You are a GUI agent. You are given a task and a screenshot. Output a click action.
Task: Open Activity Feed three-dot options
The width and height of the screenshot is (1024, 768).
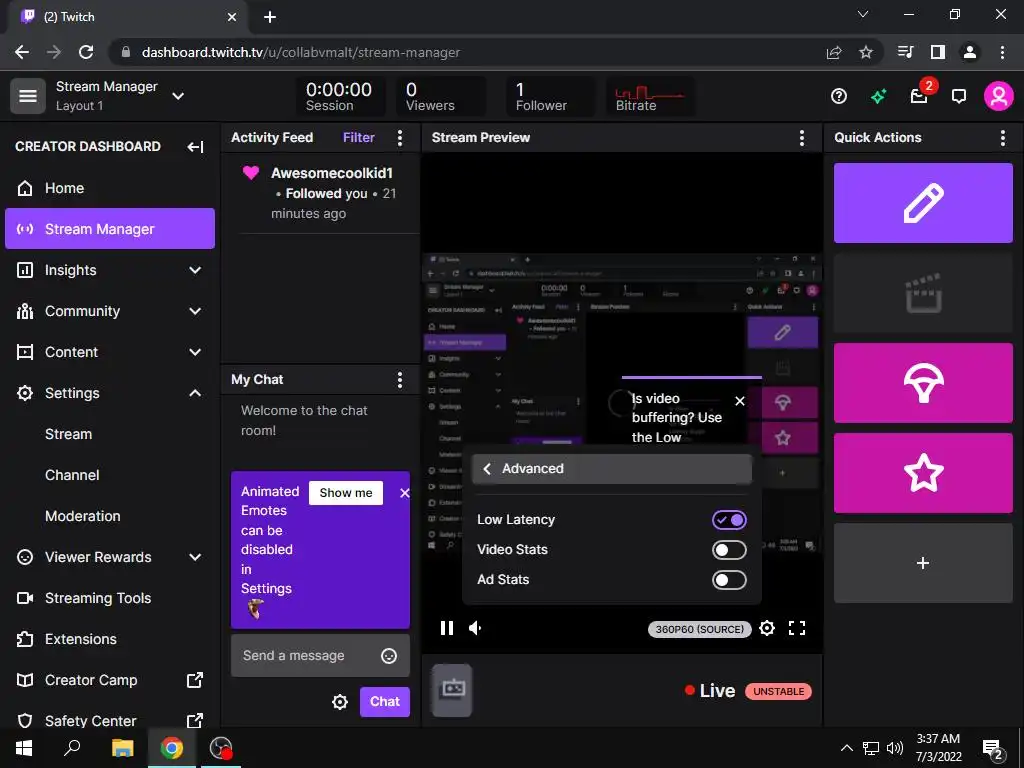point(400,137)
